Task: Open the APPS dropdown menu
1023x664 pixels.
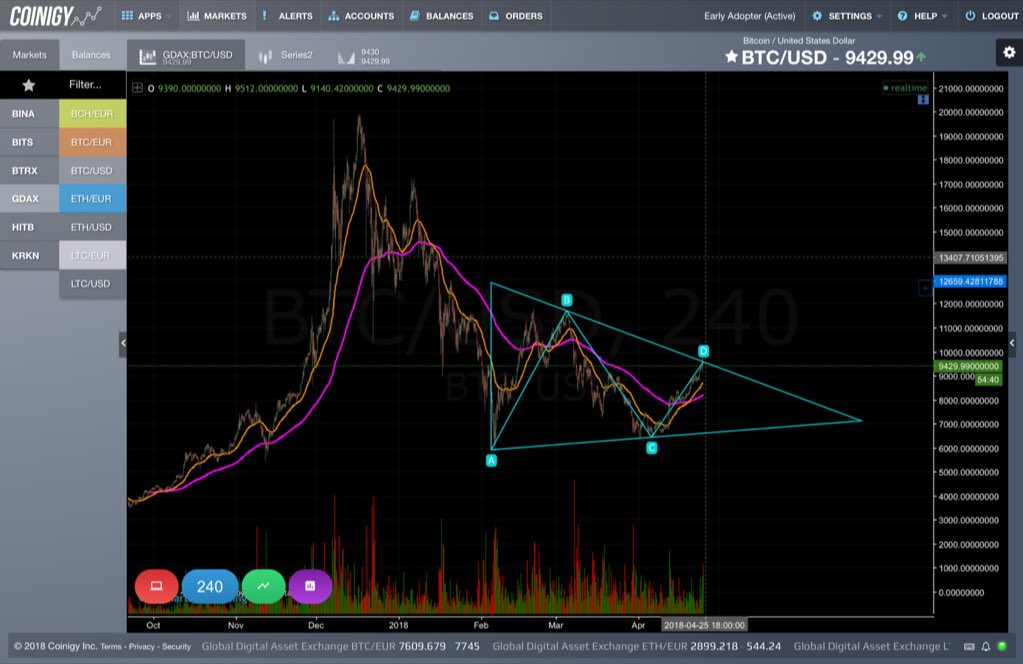Action: pyautogui.click(x=146, y=16)
